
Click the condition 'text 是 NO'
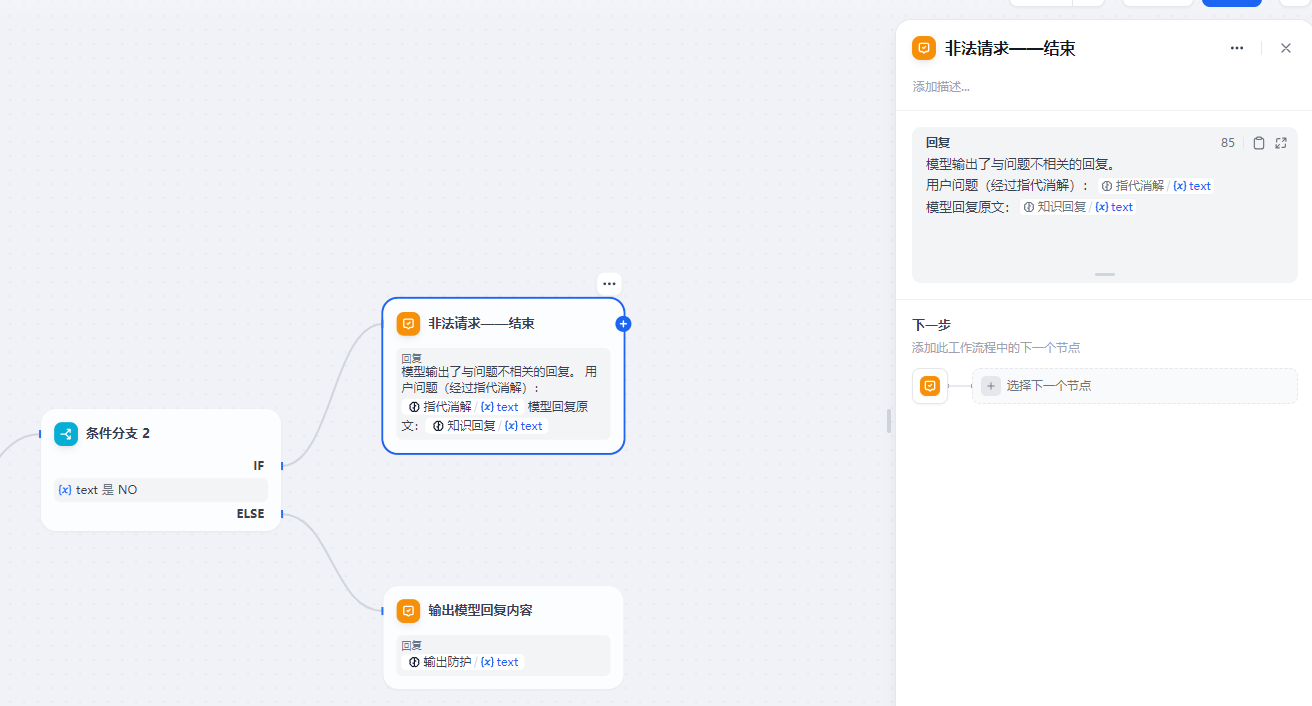pyautogui.click(x=161, y=490)
